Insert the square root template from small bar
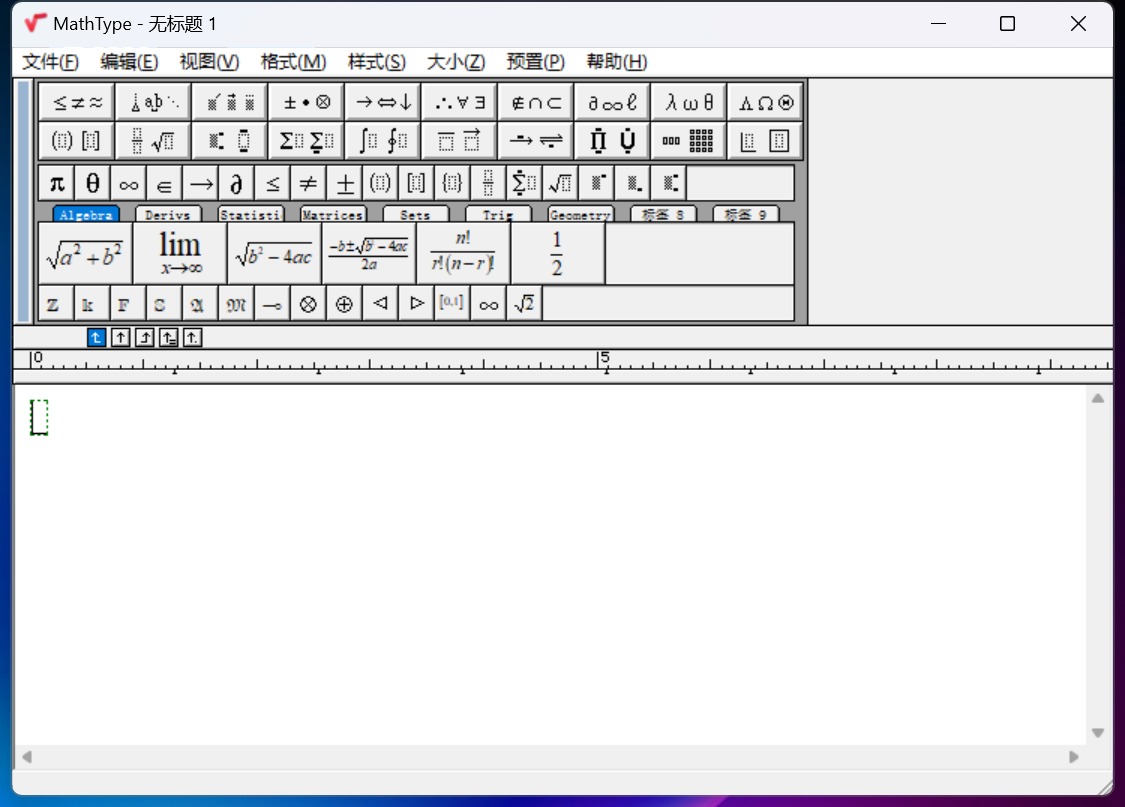 click(x=560, y=184)
